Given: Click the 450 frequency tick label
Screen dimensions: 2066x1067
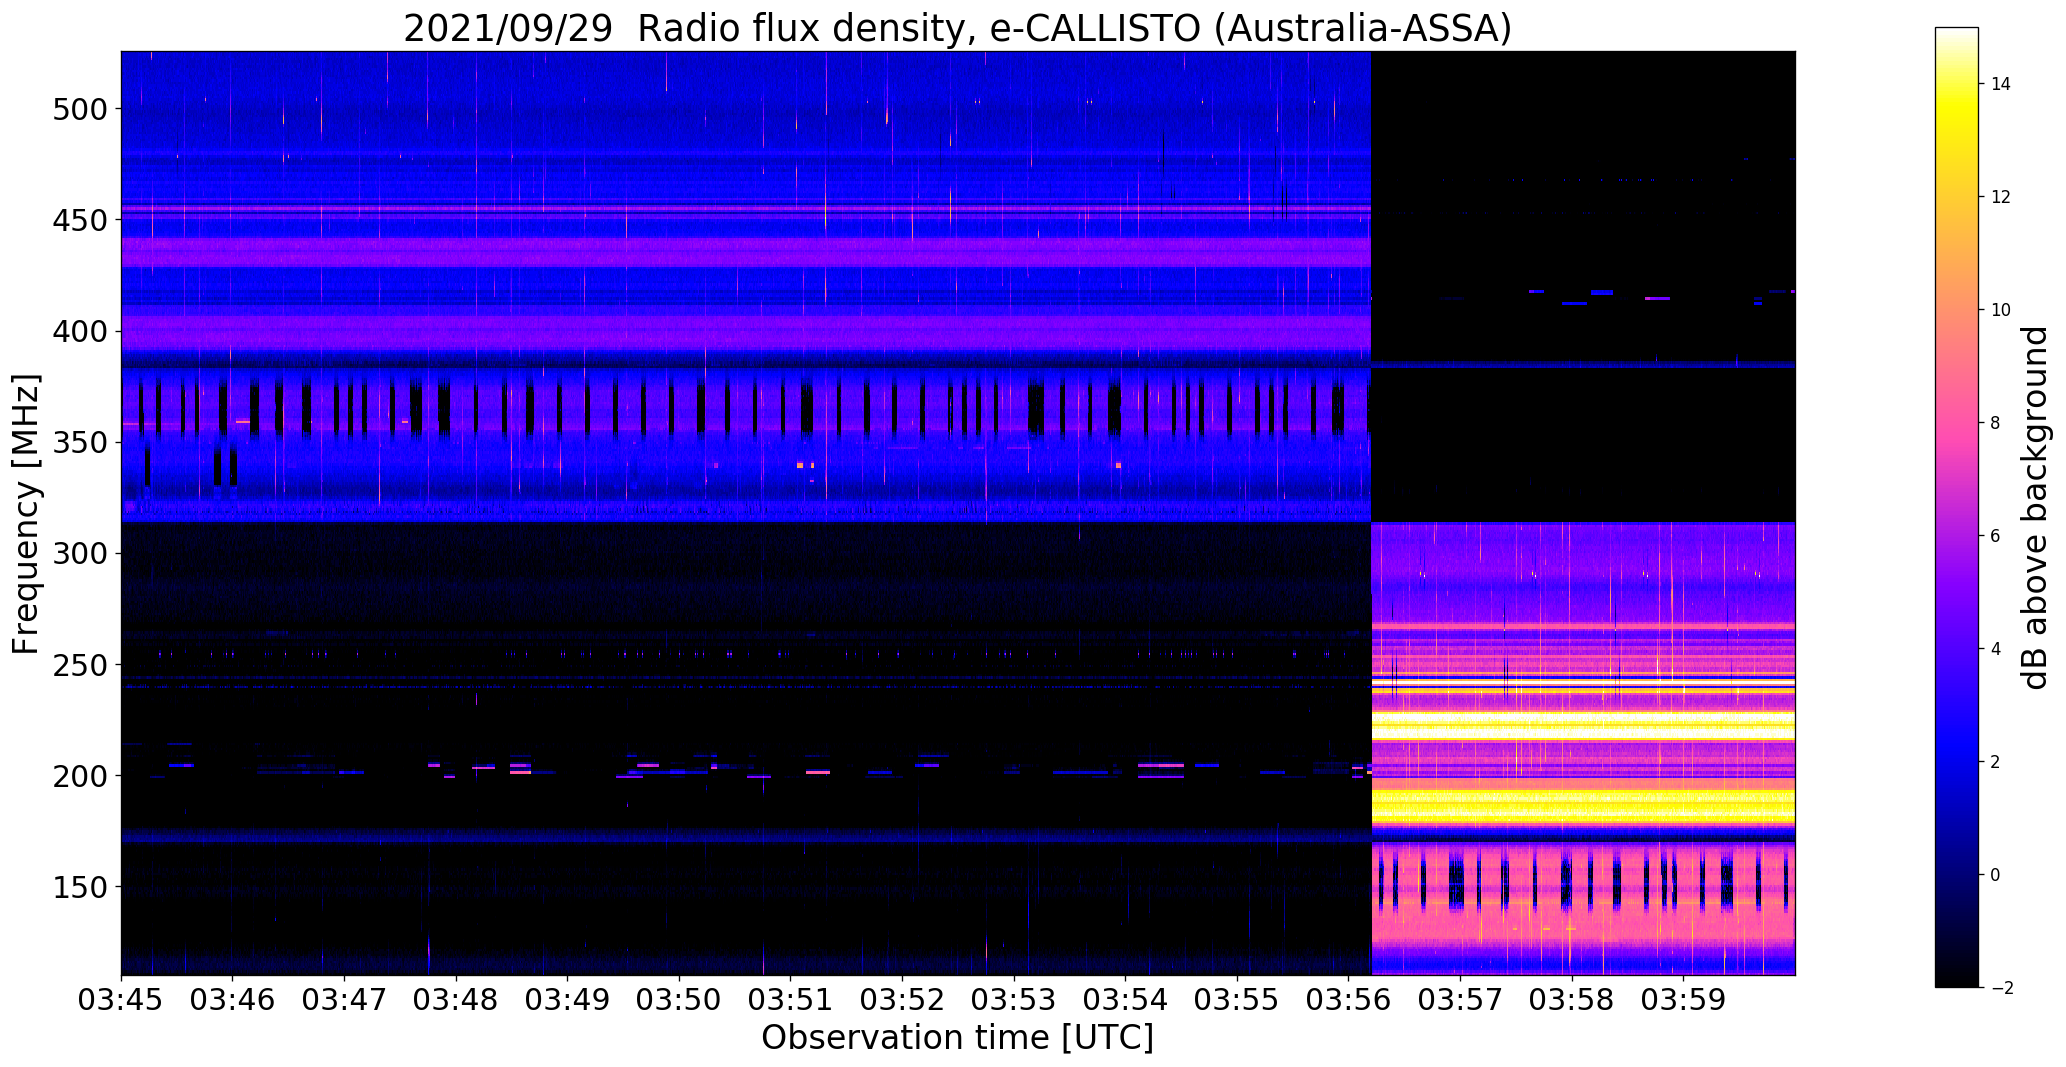Looking at the screenshot, I should pyautogui.click(x=80, y=220).
